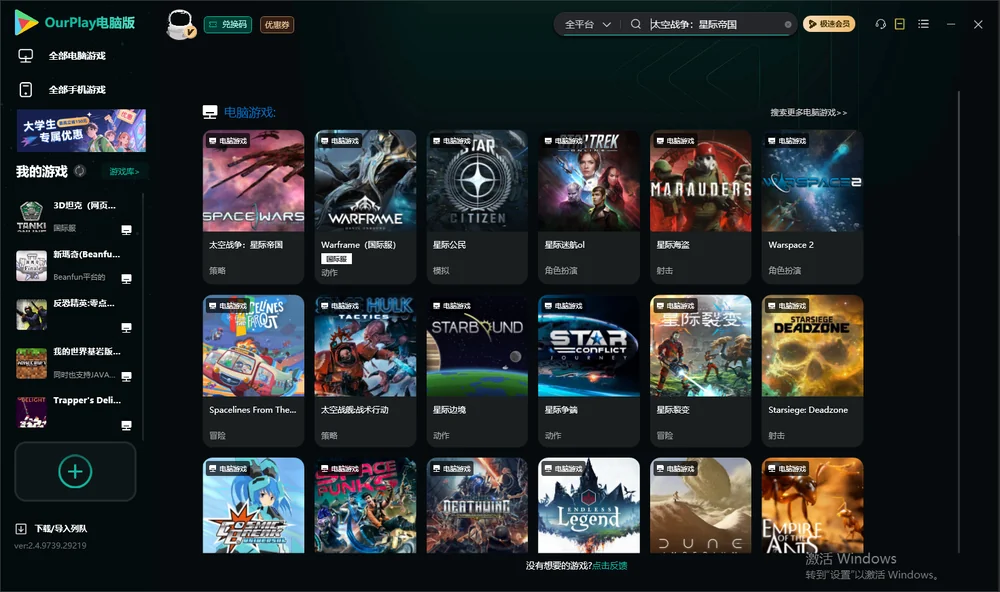Viewport: 1000px width, 592px height.
Task: Open the 太空战舰:战术行动 Space Hulk card
Action: 365,371
